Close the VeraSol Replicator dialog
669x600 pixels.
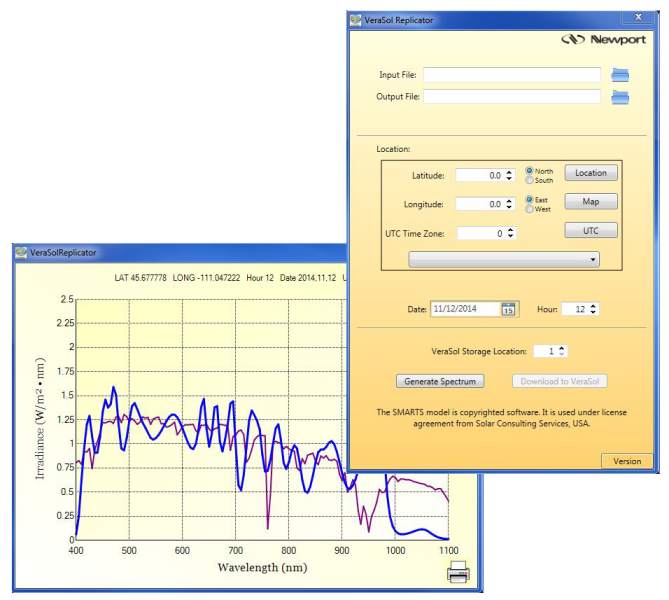tap(637, 17)
